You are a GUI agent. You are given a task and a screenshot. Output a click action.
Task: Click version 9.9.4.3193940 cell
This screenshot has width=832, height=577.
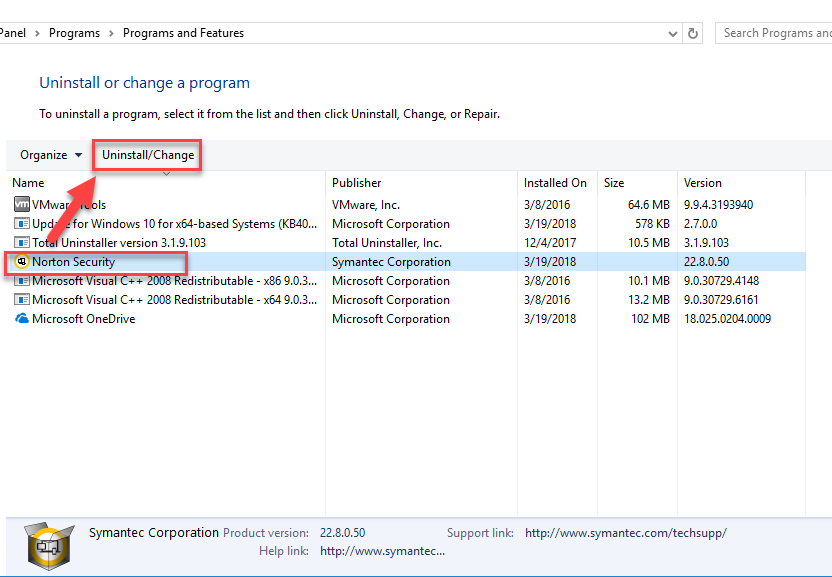(718, 205)
